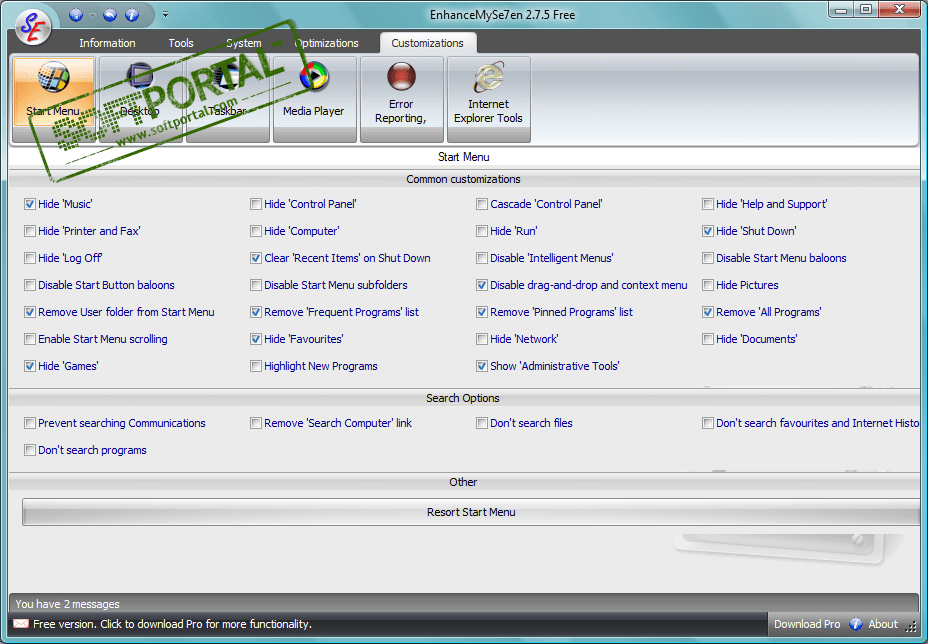The width and height of the screenshot is (928, 644).
Task: Open Error Reporting settings section
Action: (401, 99)
